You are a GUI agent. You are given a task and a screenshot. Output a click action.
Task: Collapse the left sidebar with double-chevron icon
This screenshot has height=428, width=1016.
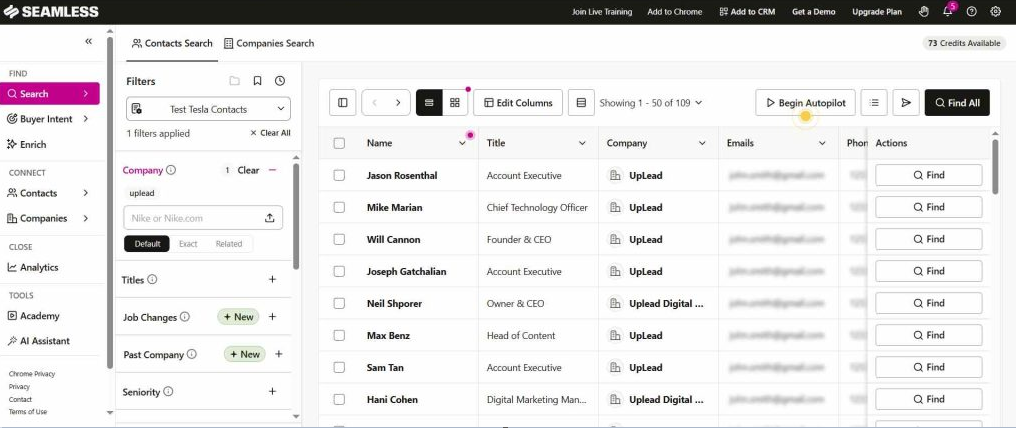(88, 41)
